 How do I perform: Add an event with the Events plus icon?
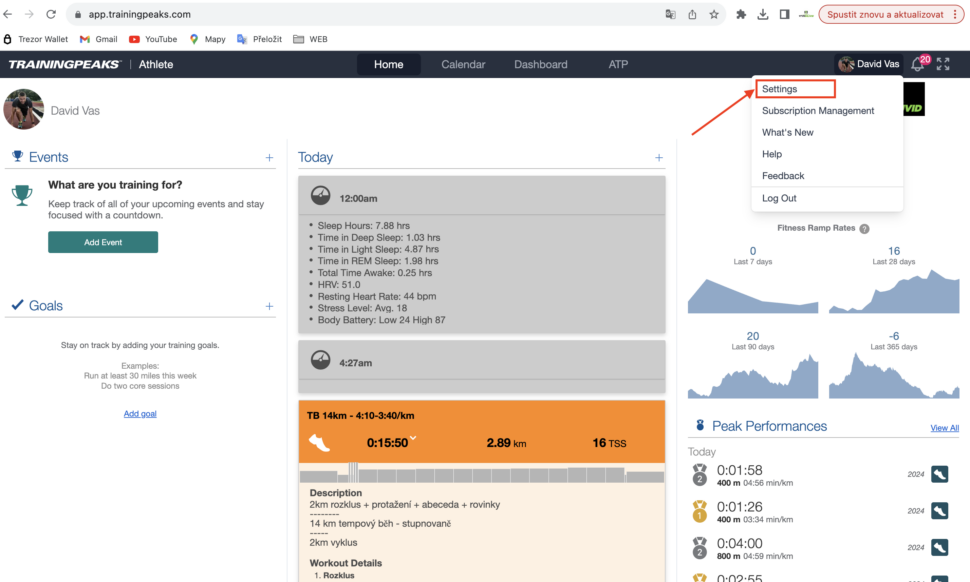click(x=269, y=158)
